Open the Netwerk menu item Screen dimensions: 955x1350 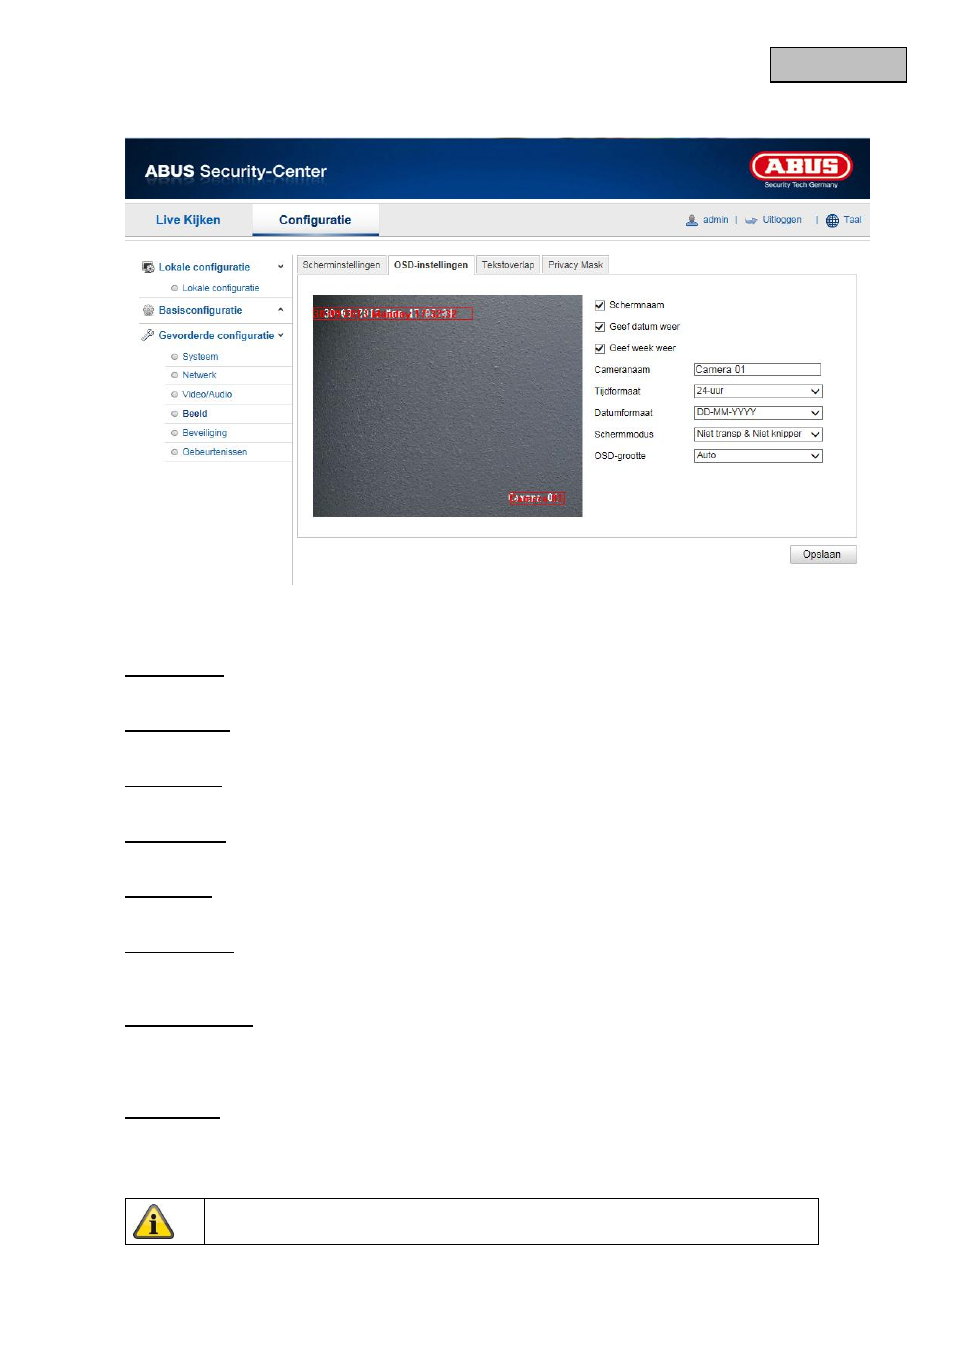click(199, 376)
